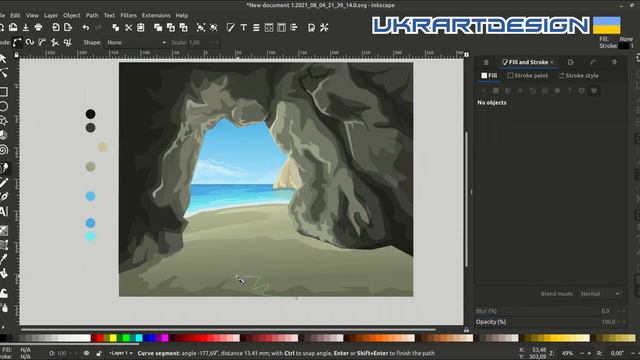Viewport: 640px width, 360px height.
Task: Click the Export icon
Action: [x=68, y=27]
